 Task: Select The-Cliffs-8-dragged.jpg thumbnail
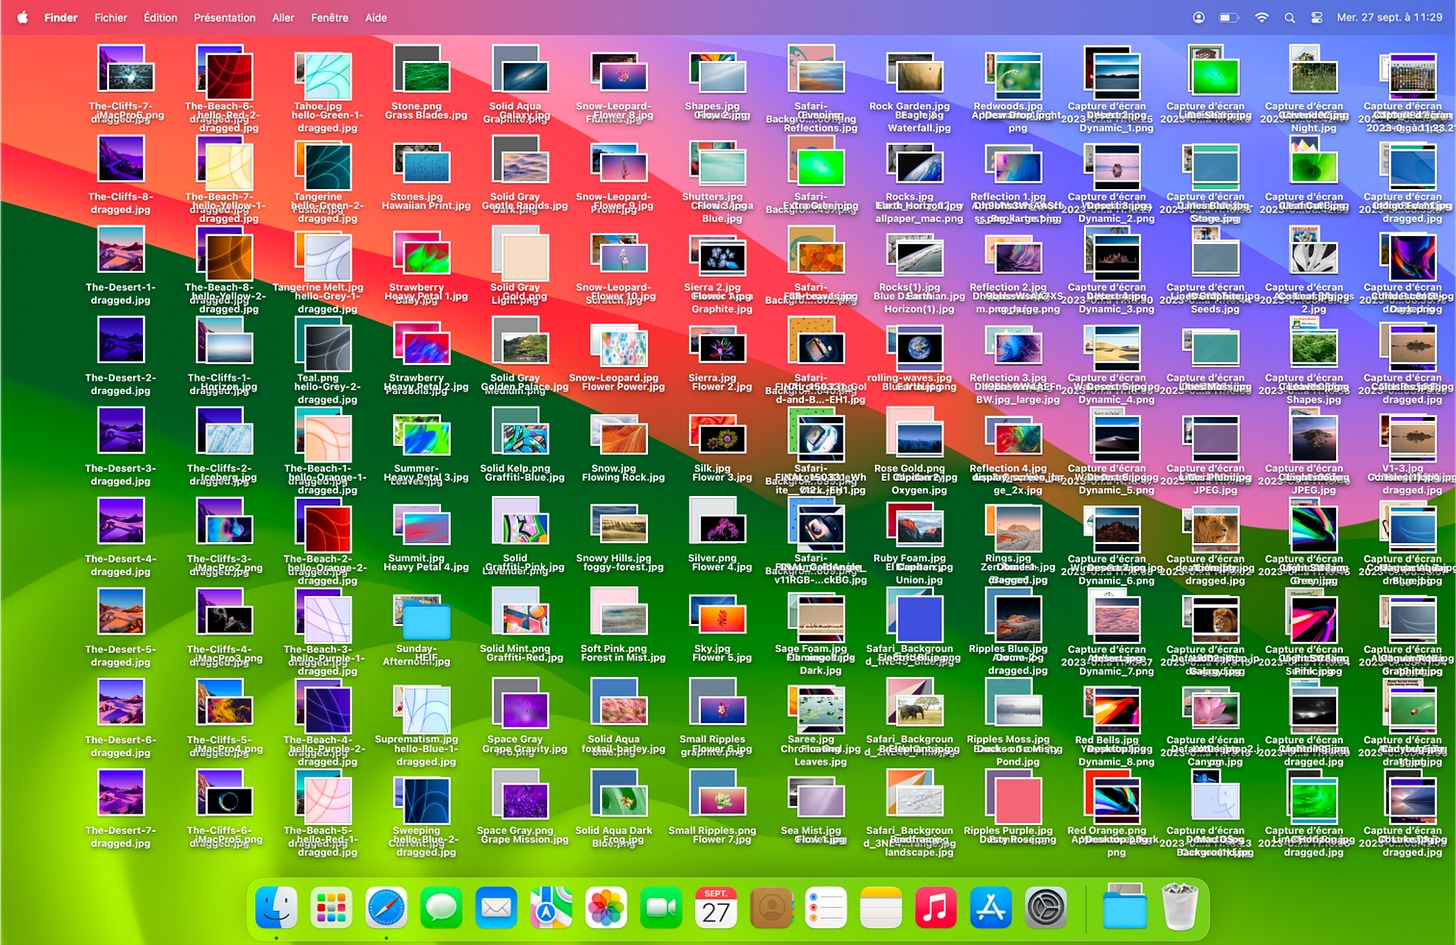click(x=120, y=160)
